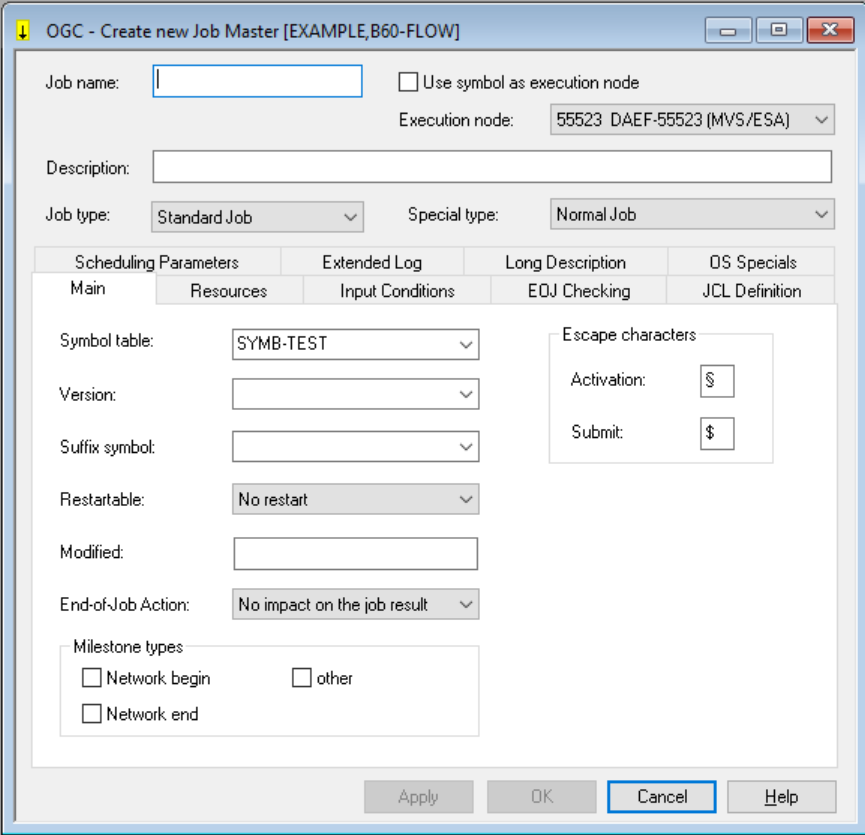The image size is (865, 835).
Task: Expand End-of-Job Action dropdown
Action: [355, 604]
